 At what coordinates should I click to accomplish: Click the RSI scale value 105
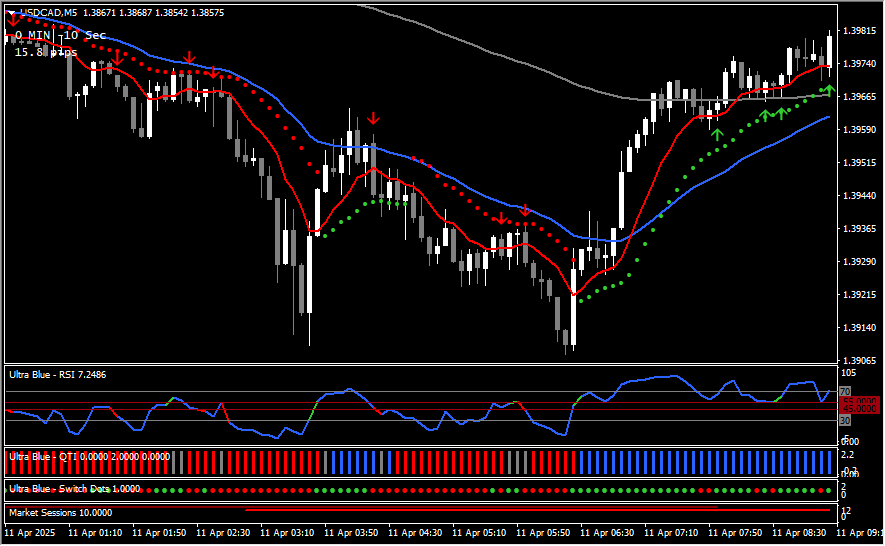pyautogui.click(x=847, y=373)
